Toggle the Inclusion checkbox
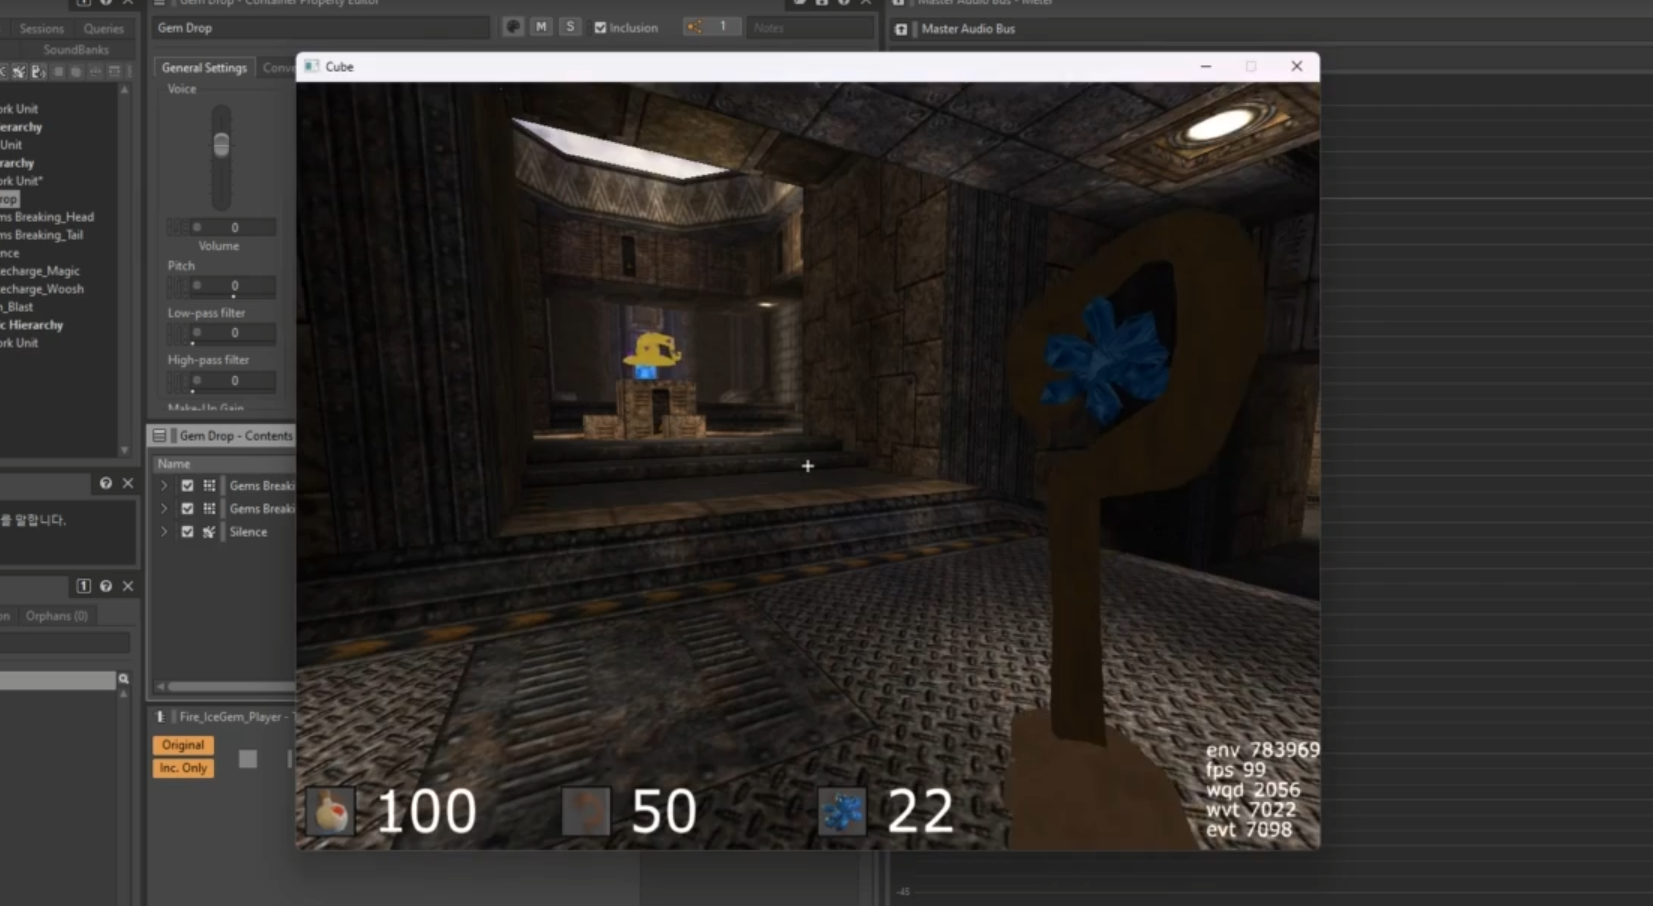 (600, 28)
